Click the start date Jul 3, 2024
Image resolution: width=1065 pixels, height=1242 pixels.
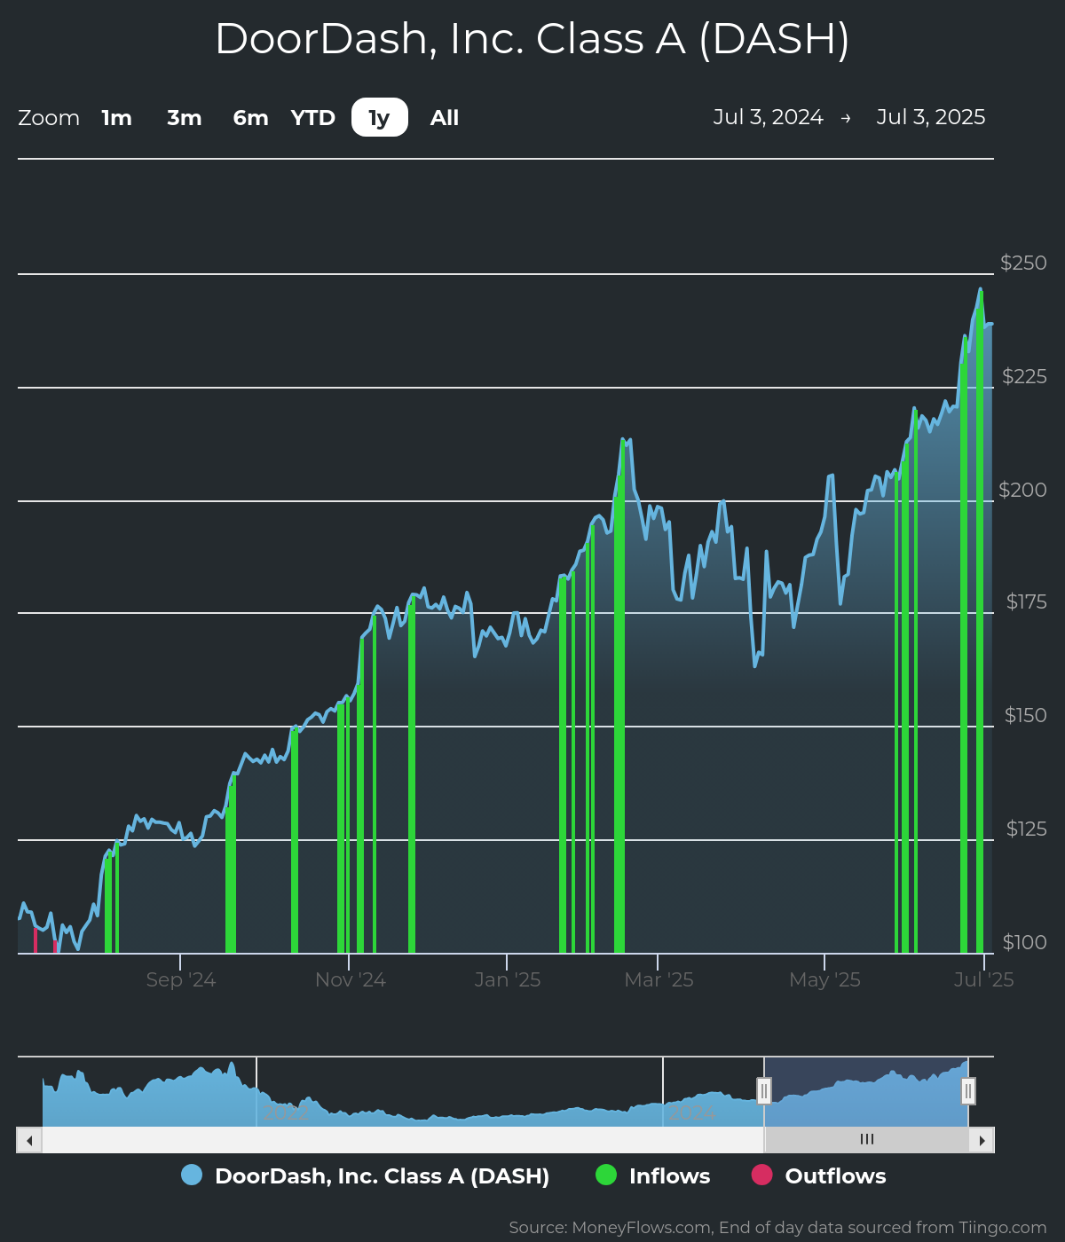click(x=768, y=117)
